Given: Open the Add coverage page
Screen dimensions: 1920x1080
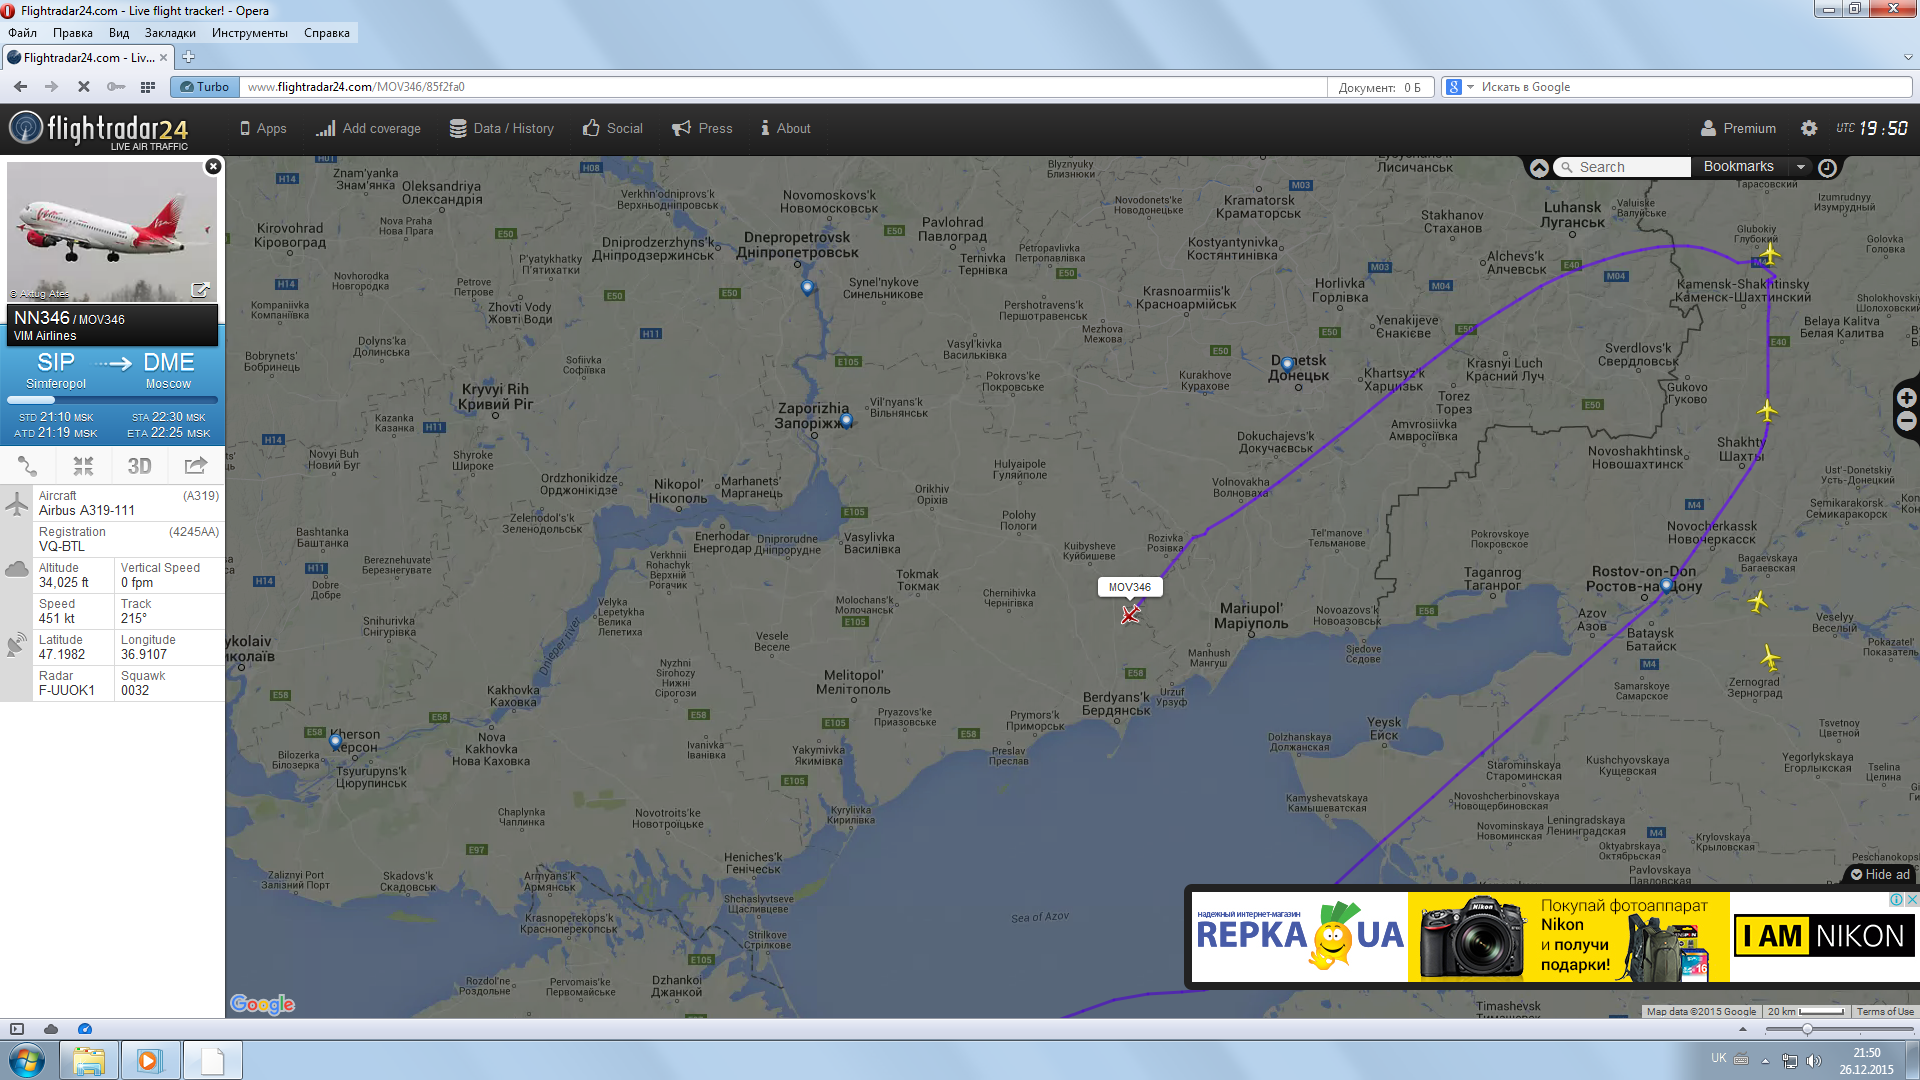Looking at the screenshot, I should [368, 128].
